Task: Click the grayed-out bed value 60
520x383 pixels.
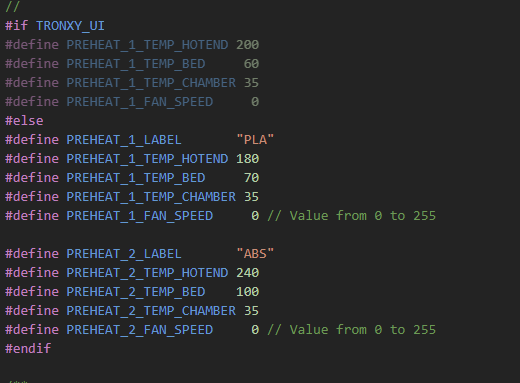Action: tap(252, 64)
